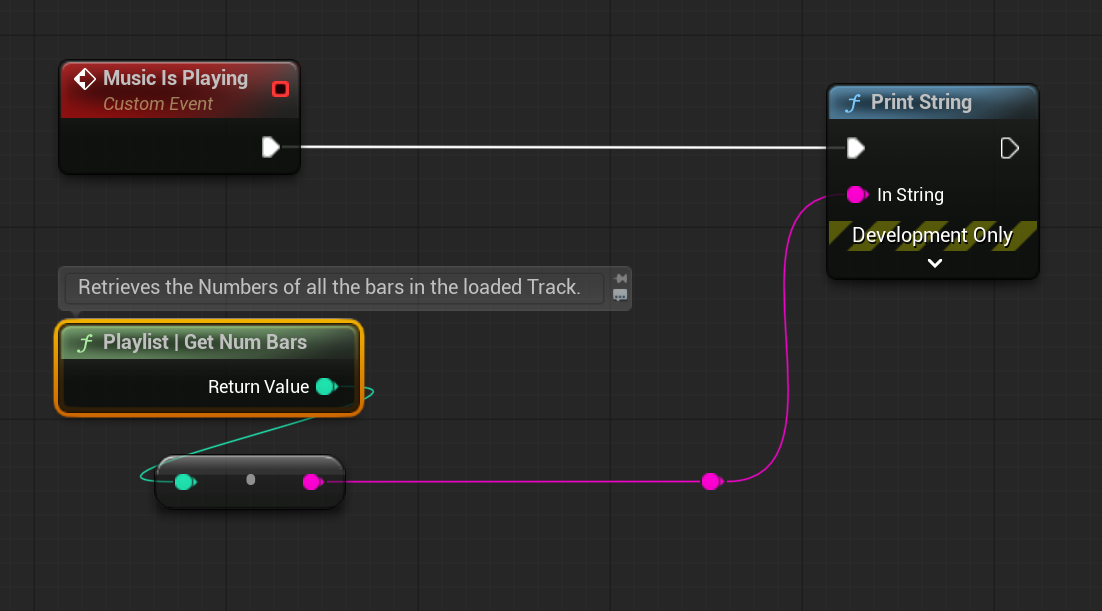The image size is (1102, 611).
Task: Click the Return Value output pin
Action: point(325,387)
